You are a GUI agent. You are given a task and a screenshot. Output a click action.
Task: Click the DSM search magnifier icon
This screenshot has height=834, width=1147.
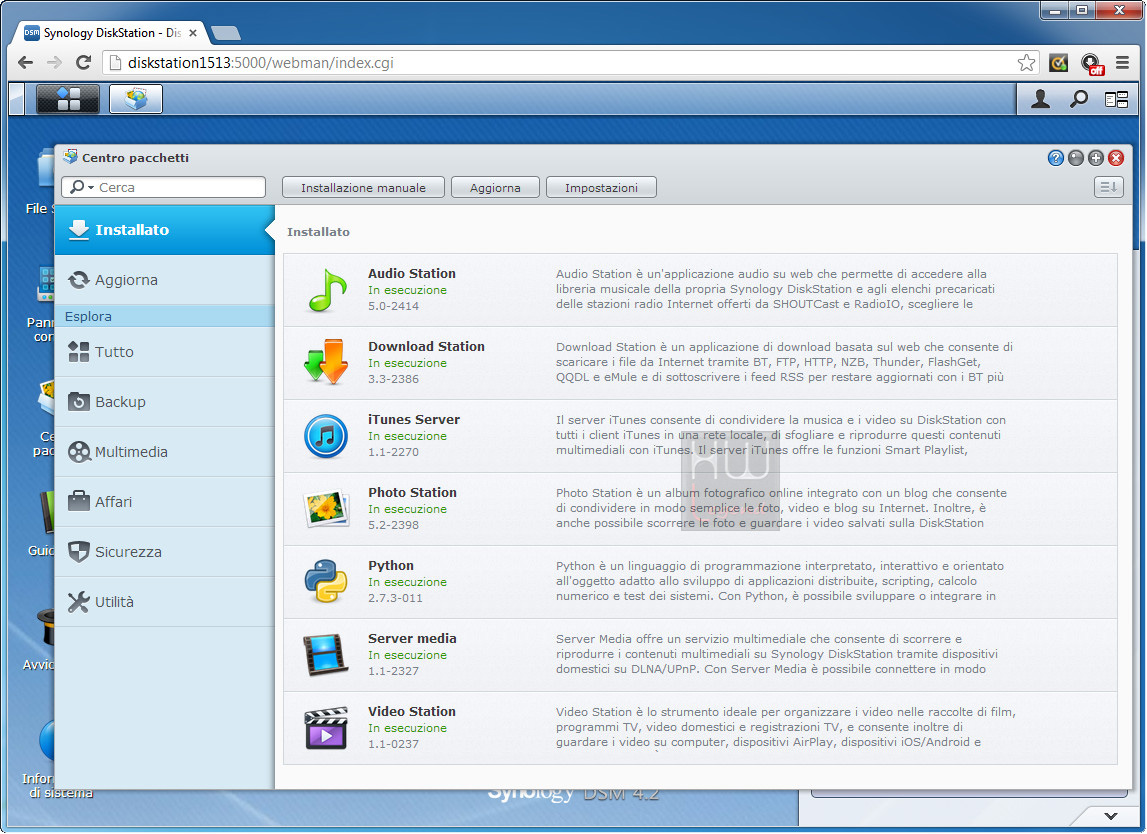tap(1078, 99)
